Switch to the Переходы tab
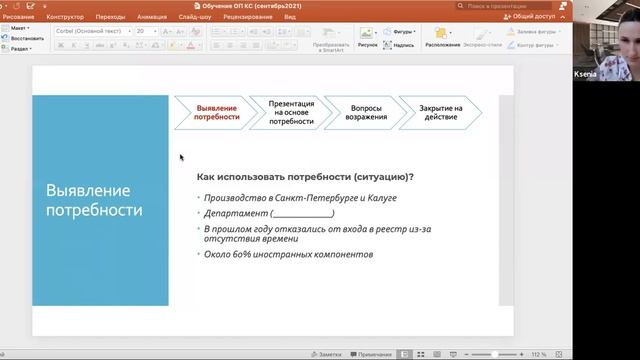The image size is (640, 360). point(110,17)
